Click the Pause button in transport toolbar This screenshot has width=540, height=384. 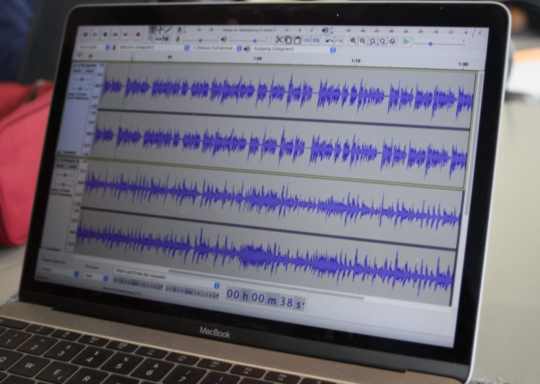86,34
